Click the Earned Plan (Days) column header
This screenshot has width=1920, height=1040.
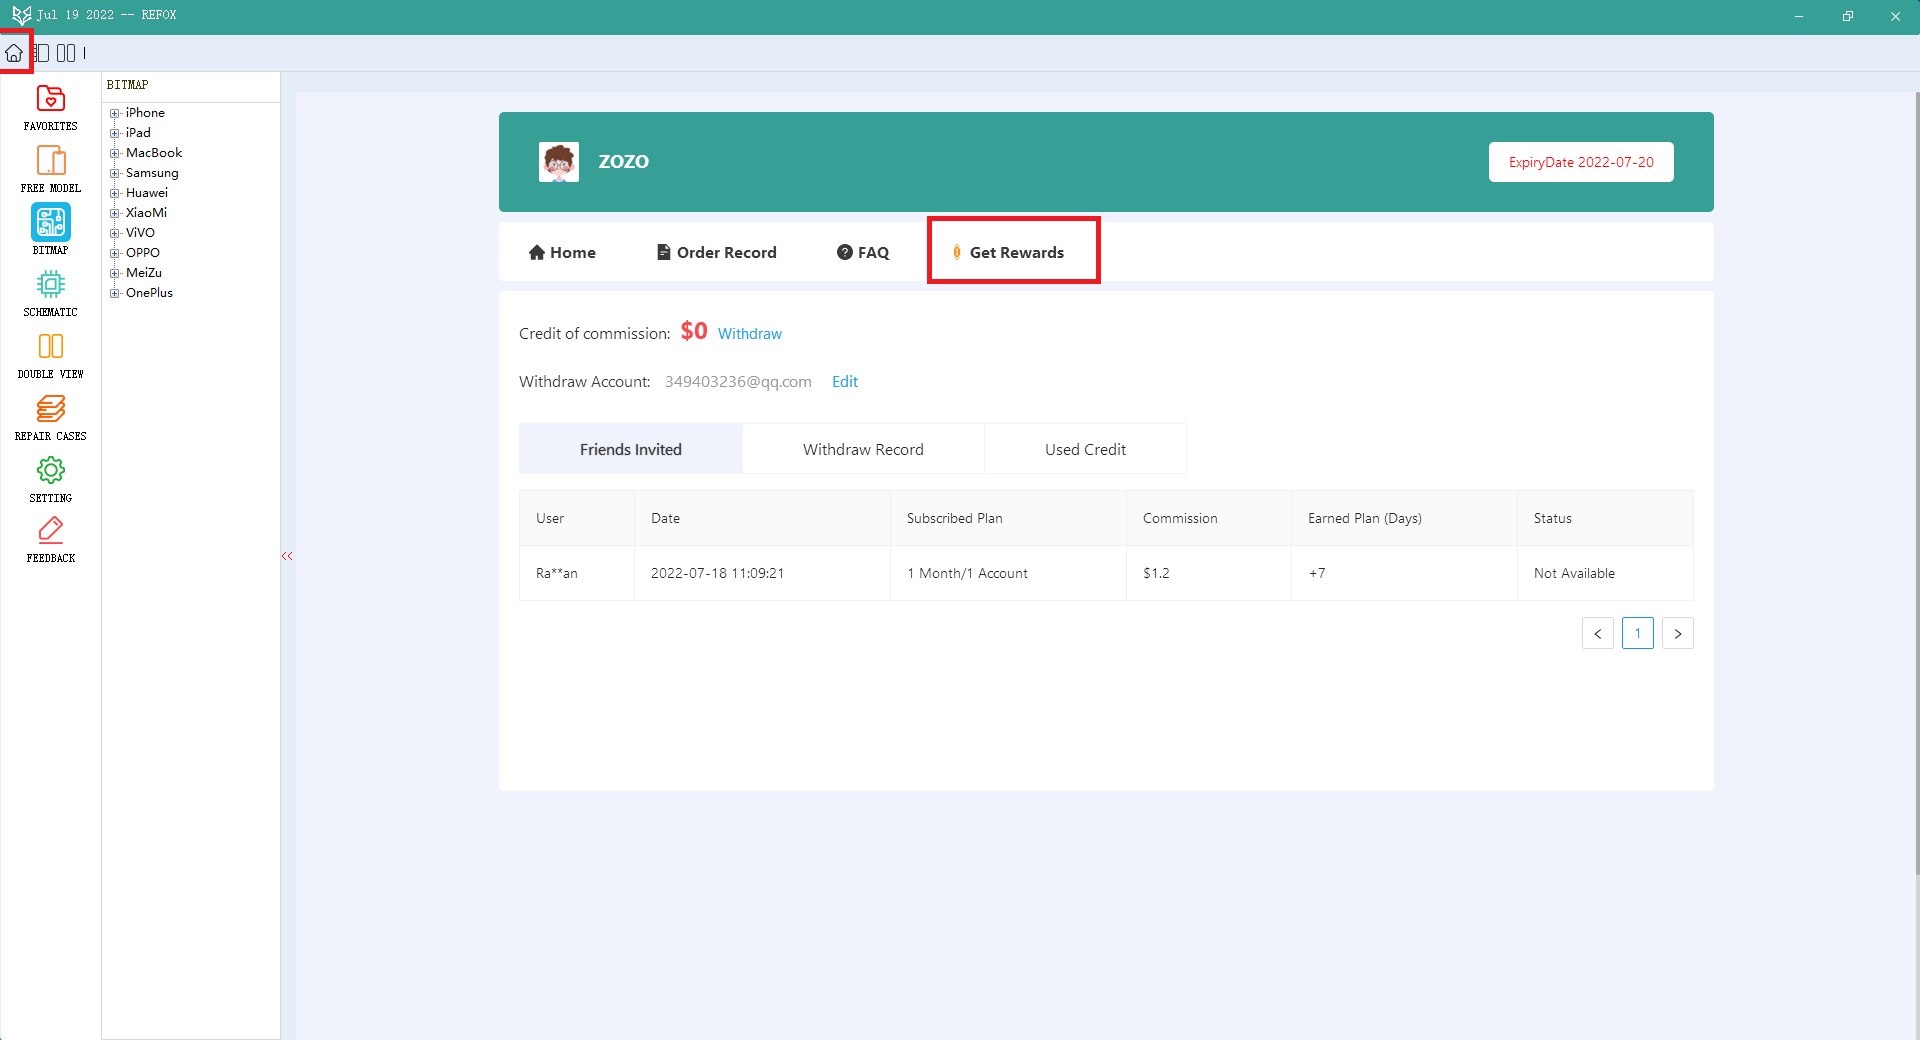tap(1404, 518)
